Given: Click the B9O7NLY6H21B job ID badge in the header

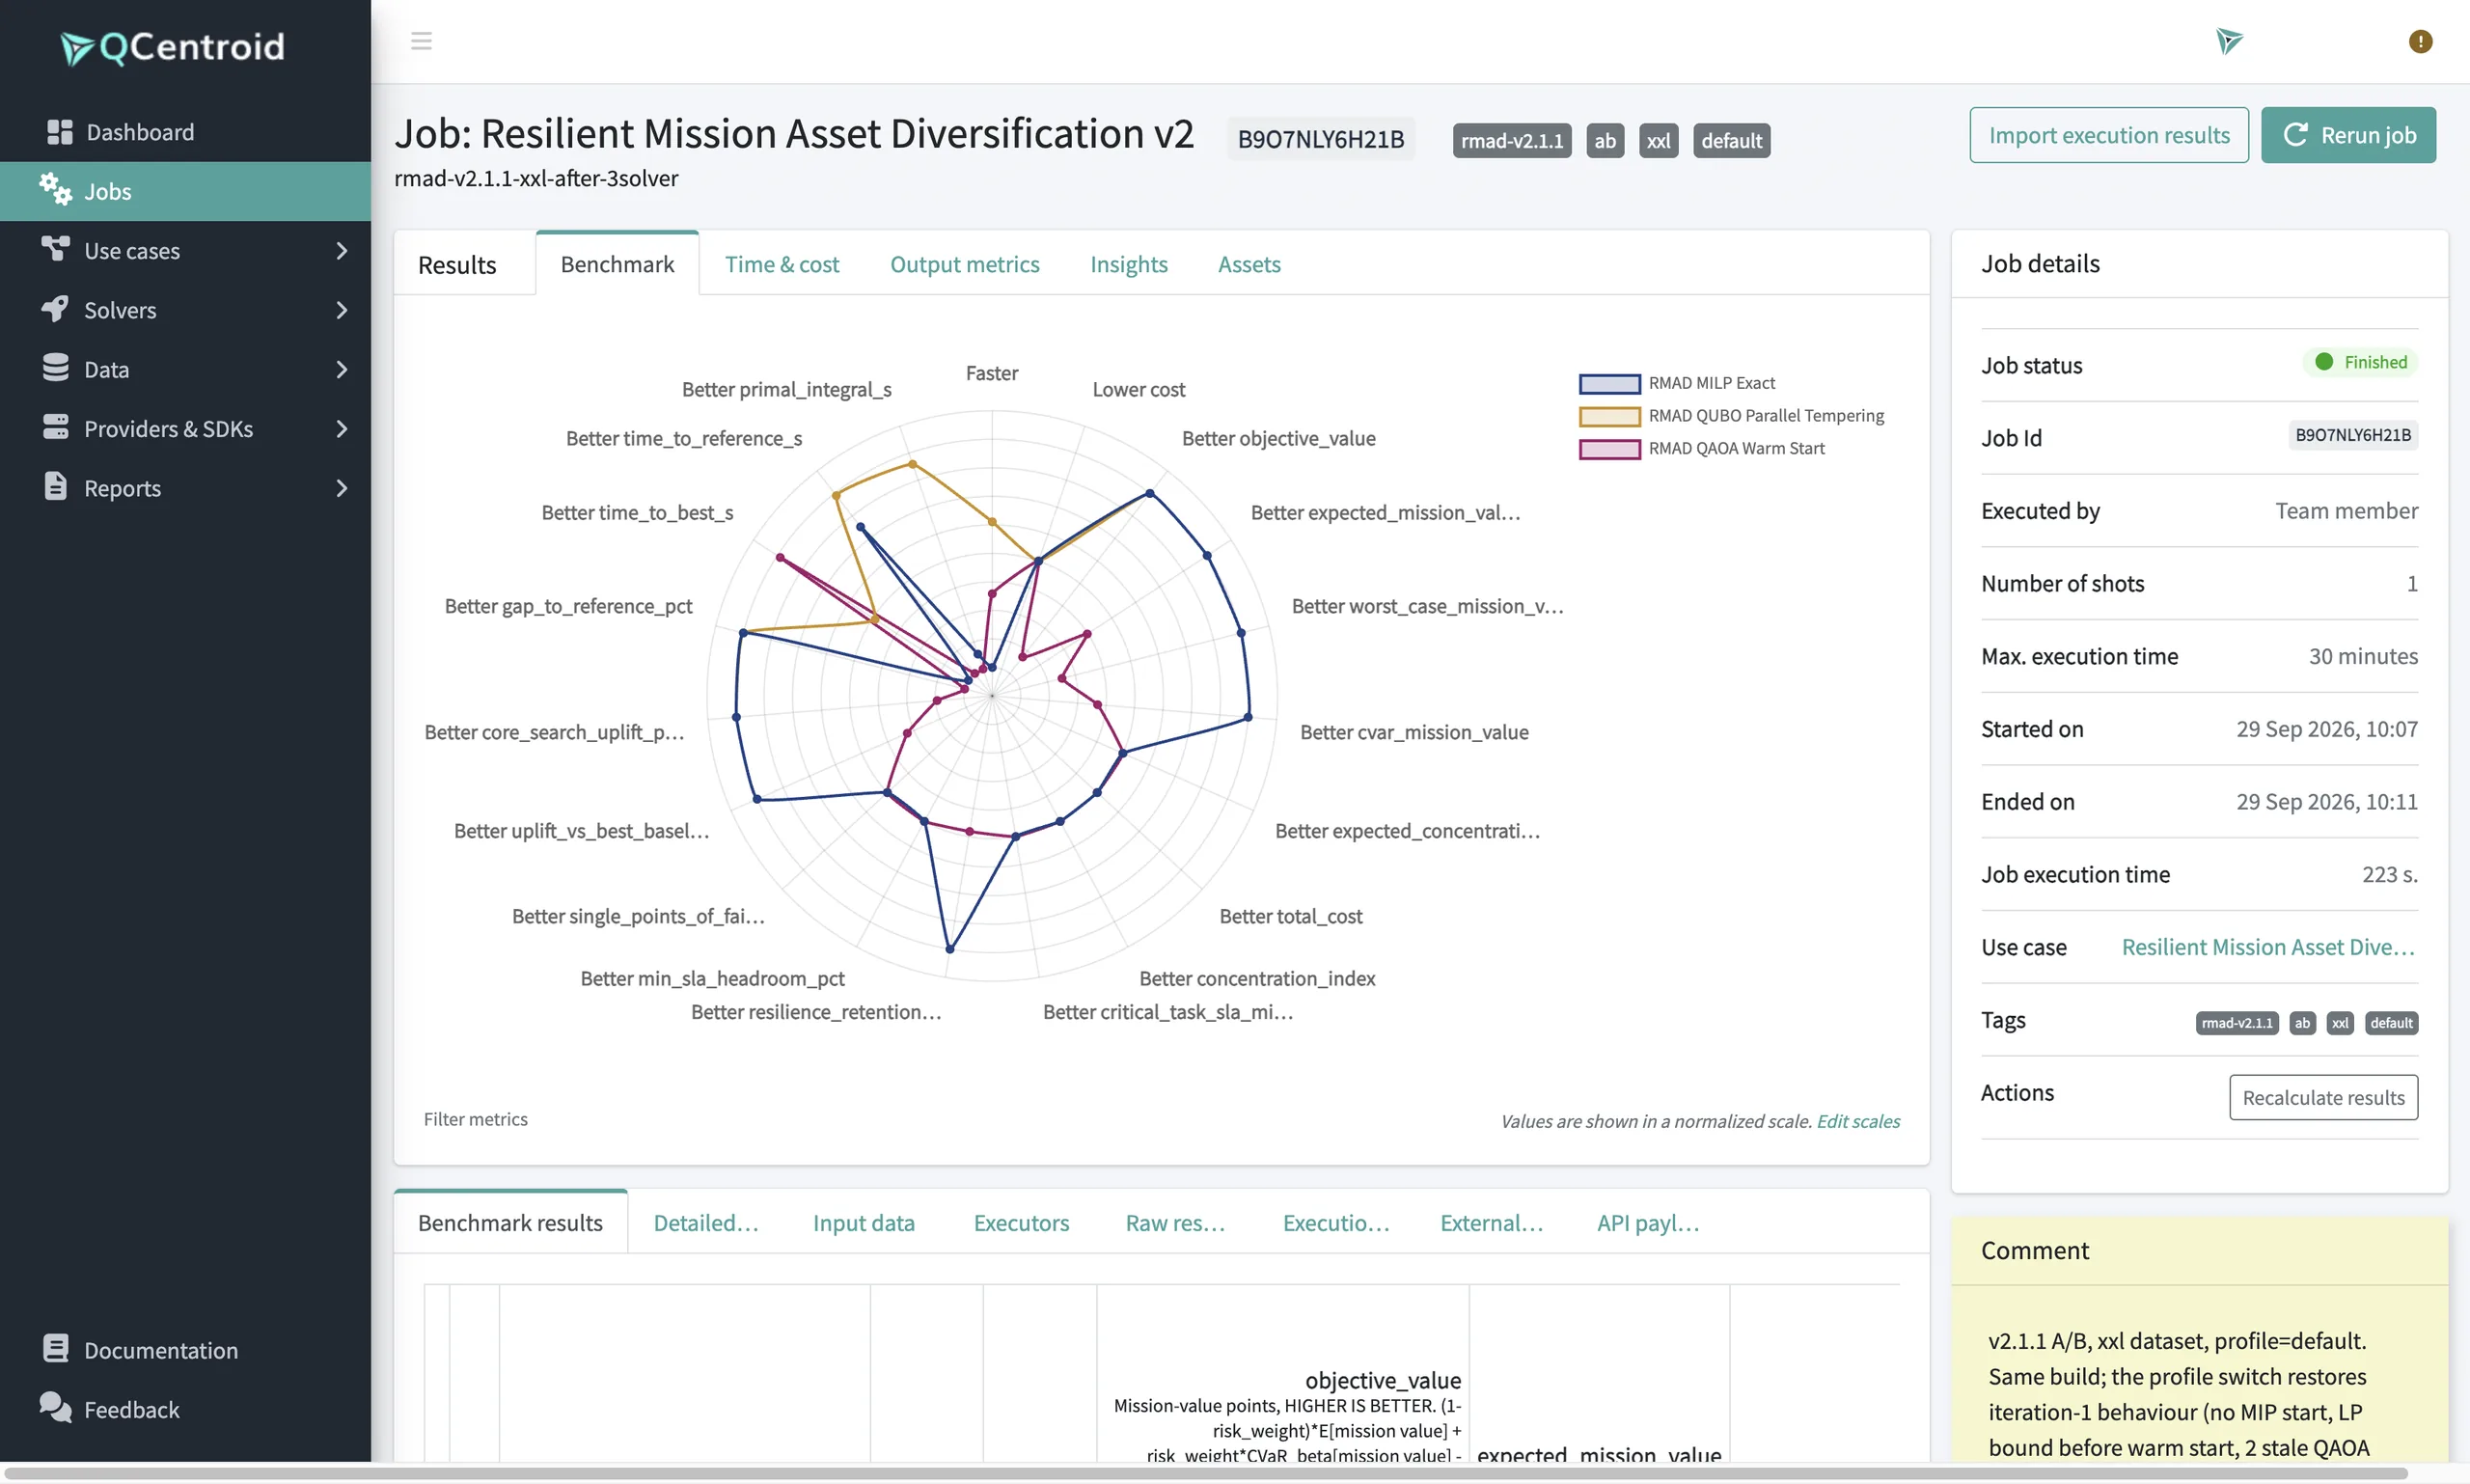Looking at the screenshot, I should click(x=1321, y=139).
